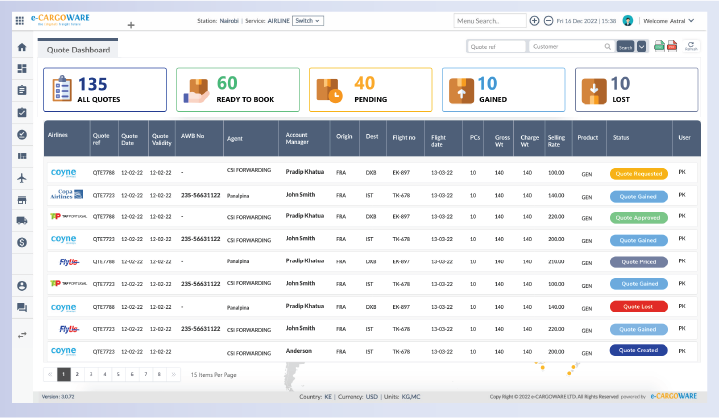Select page 1 in pagination
The image size is (719, 418).
(x=64, y=374)
